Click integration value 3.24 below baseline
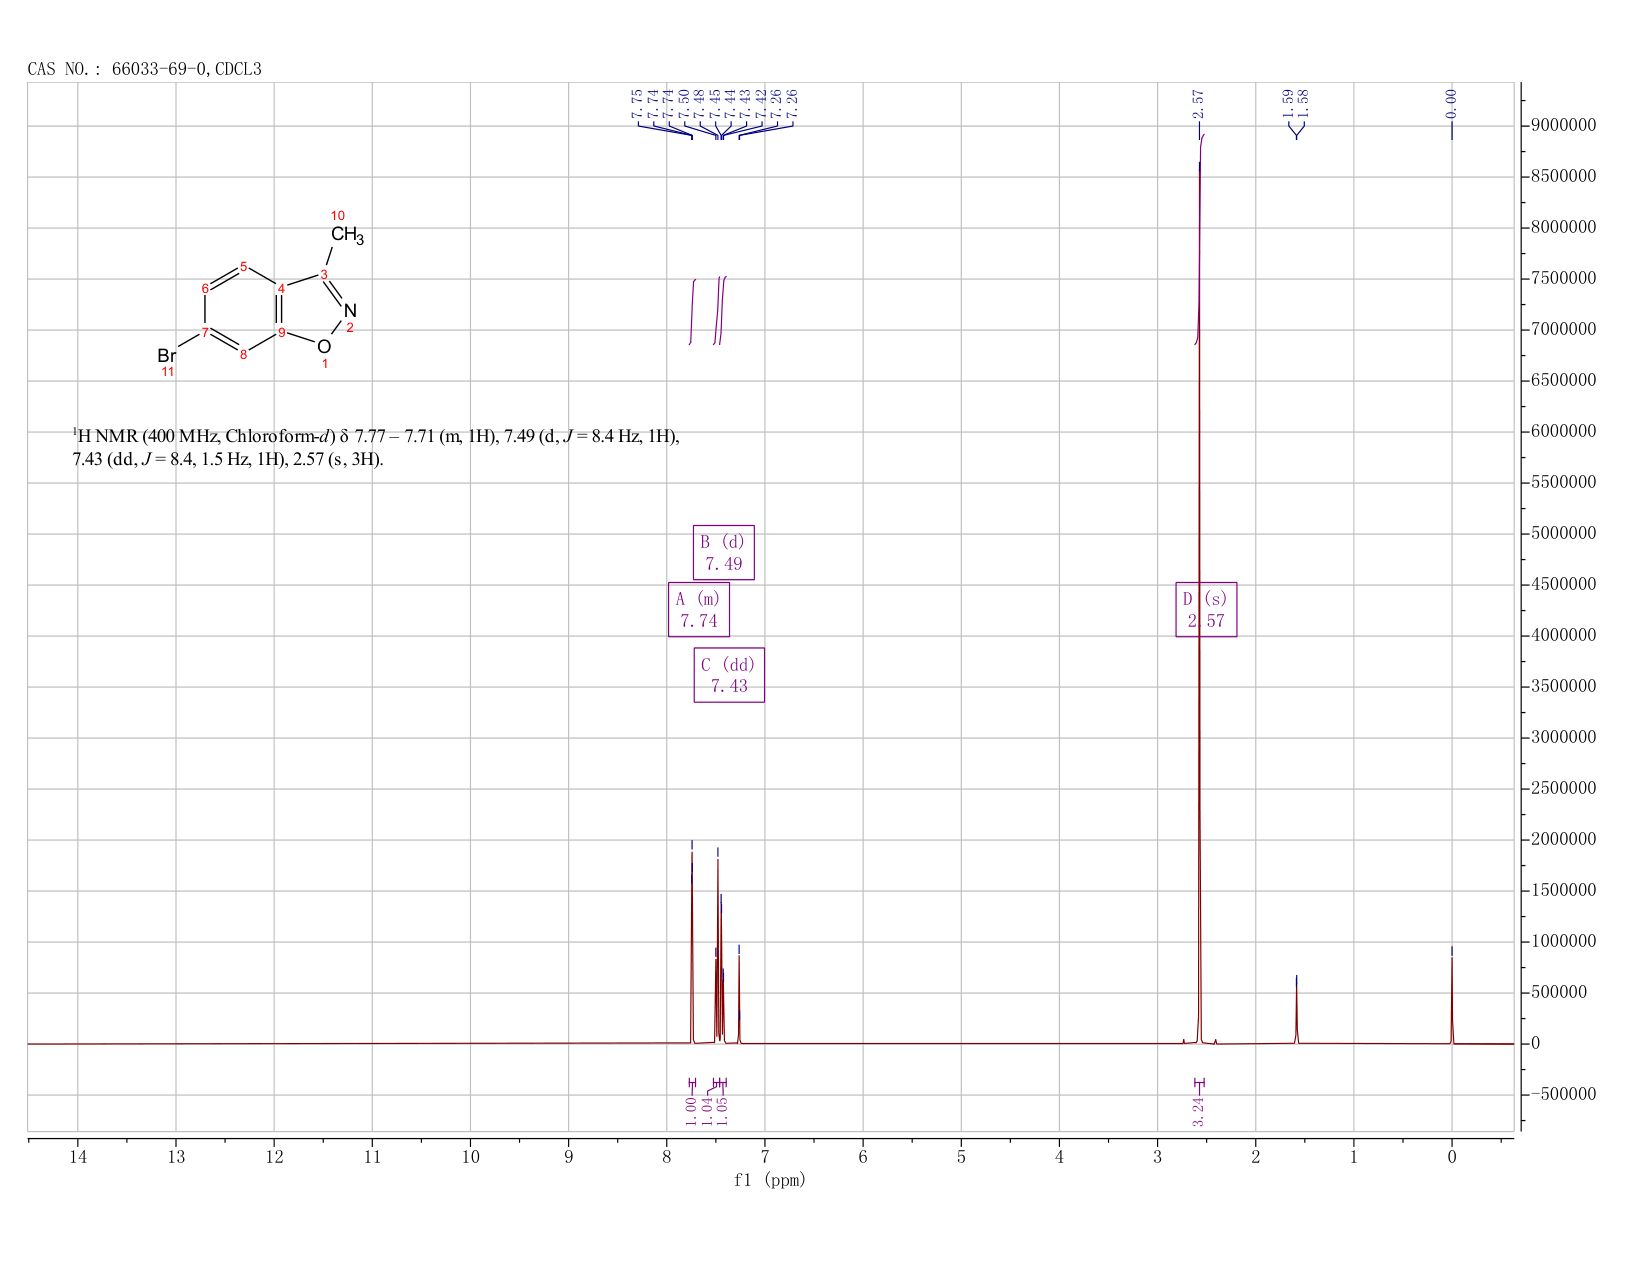 tap(1199, 1111)
